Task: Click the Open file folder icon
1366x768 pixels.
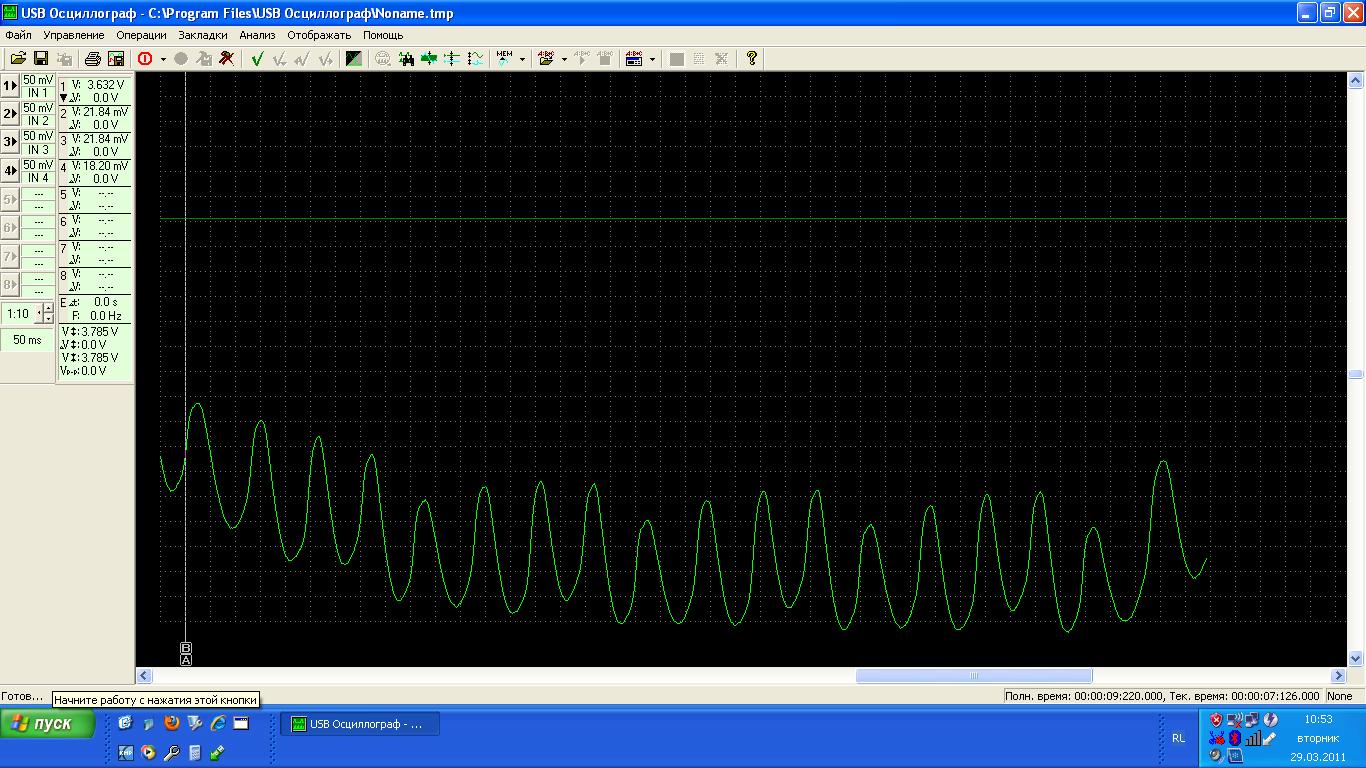Action: tap(18, 59)
